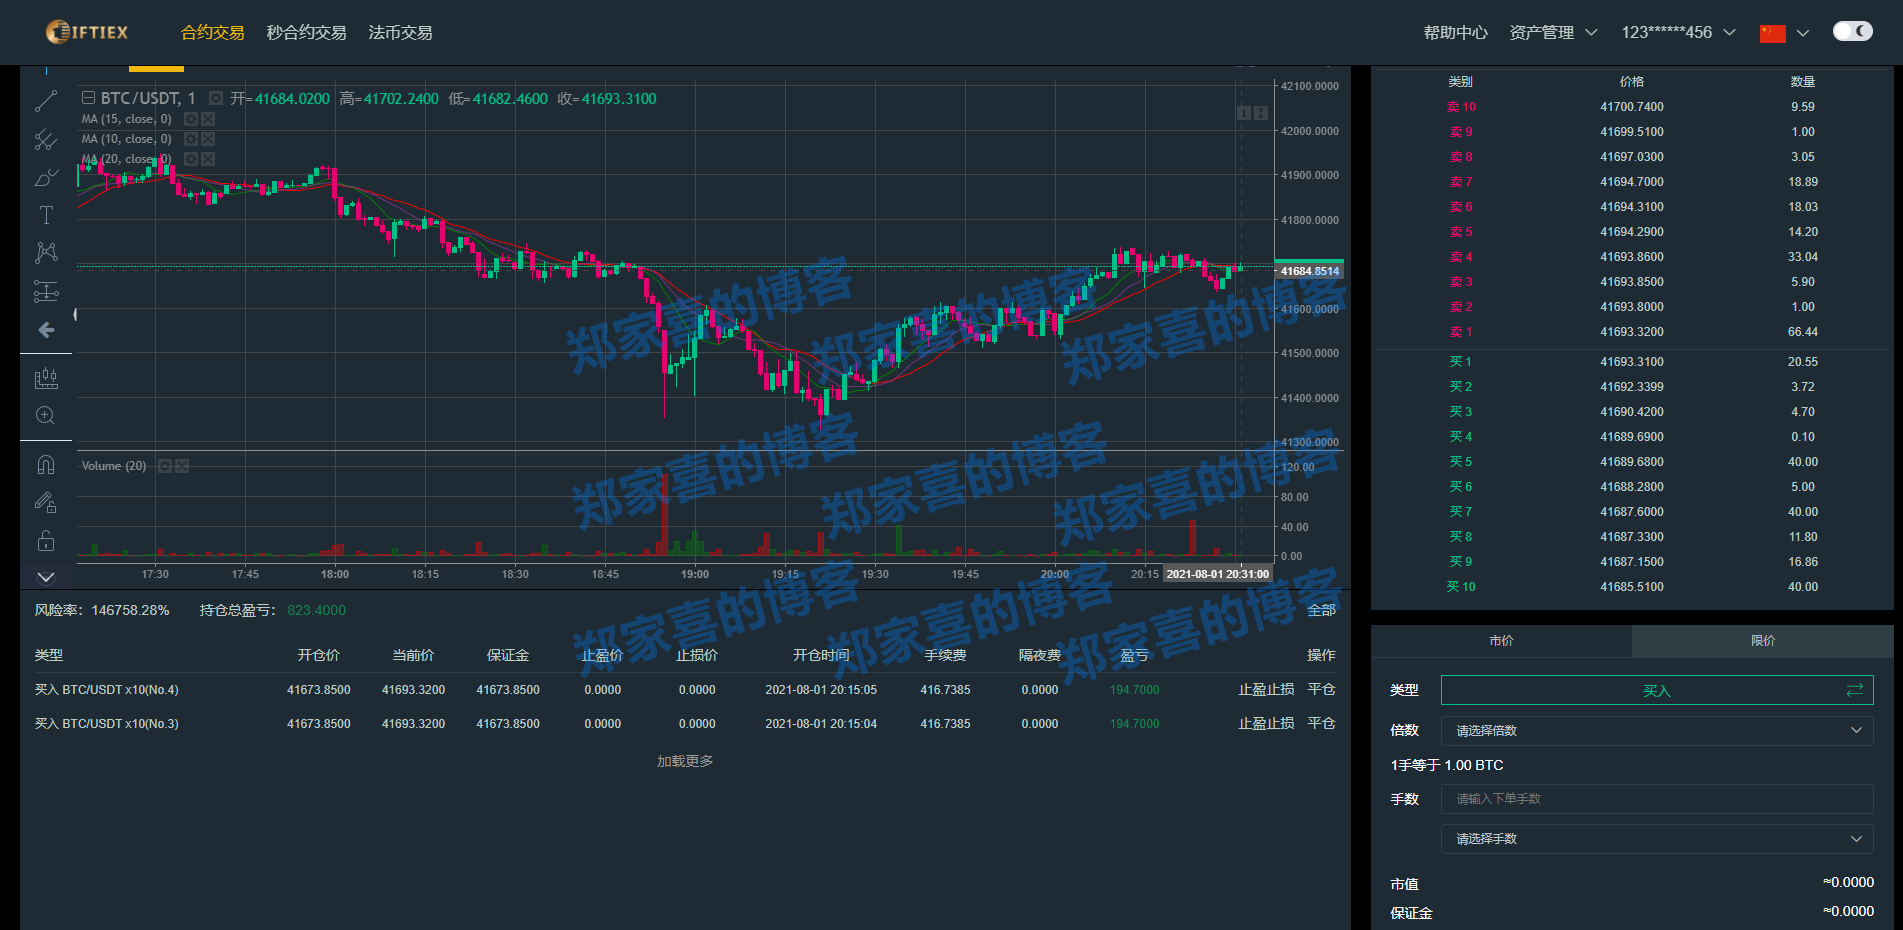Select the brush drawing tool
Viewport: 1903px width, 930px height.
[46, 178]
